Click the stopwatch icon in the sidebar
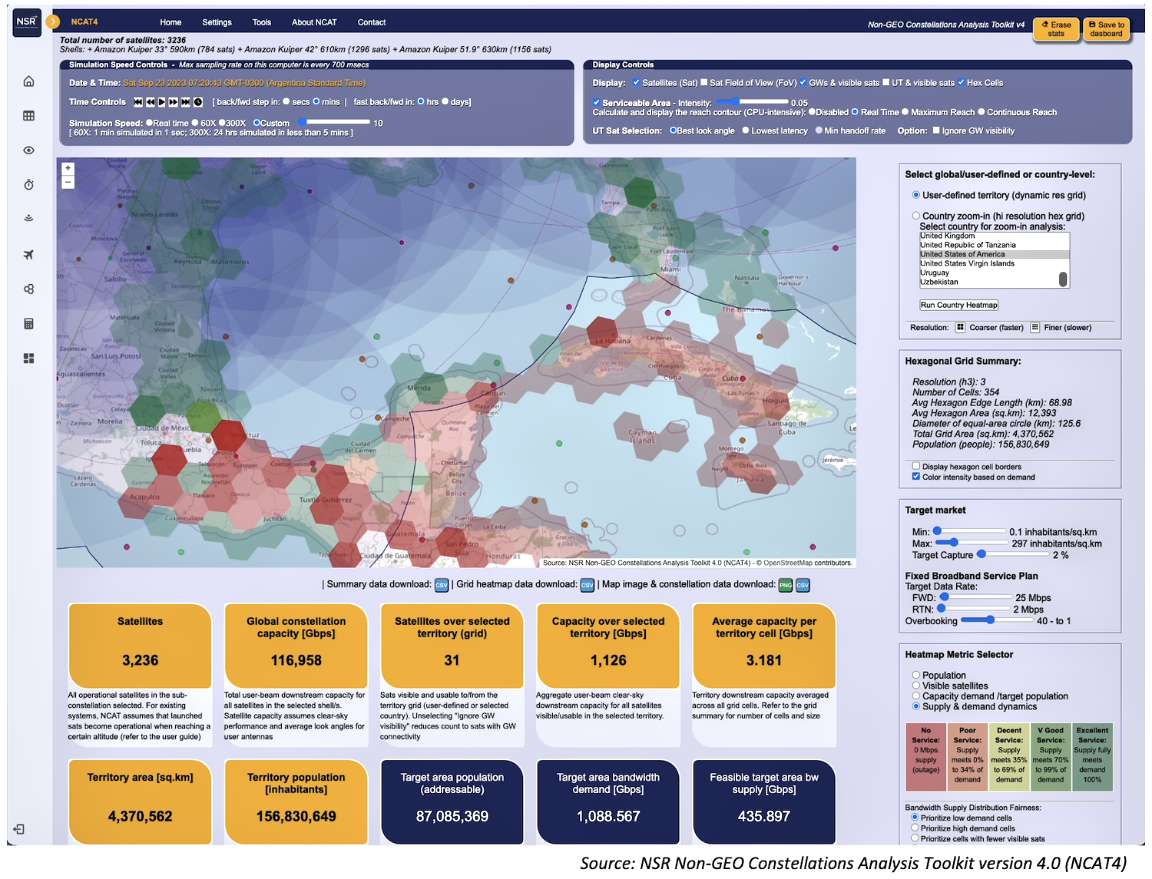Viewport: 1152px width, 879px height. [28, 184]
